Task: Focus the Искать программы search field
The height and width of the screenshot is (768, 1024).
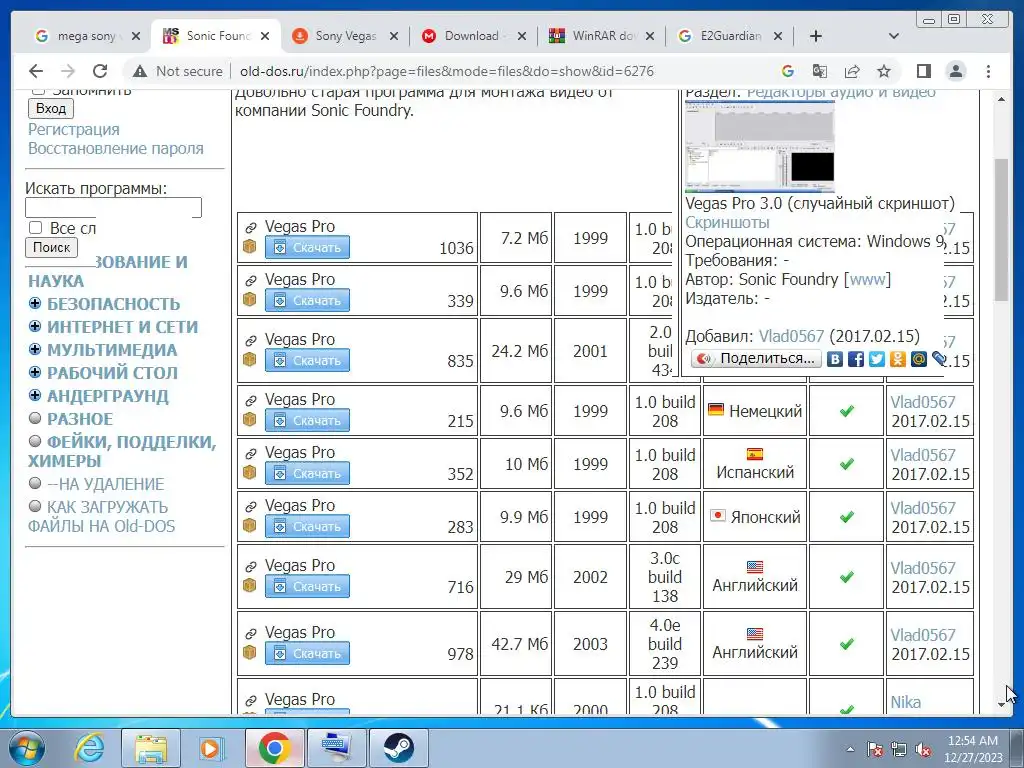Action: tap(114, 208)
